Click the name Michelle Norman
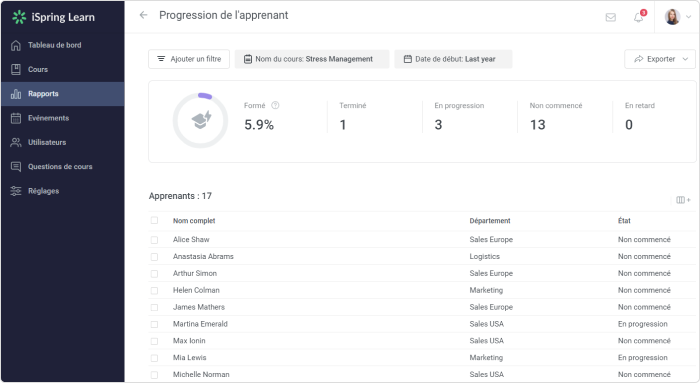Viewport: 700px width, 383px height. pyautogui.click(x=201, y=375)
